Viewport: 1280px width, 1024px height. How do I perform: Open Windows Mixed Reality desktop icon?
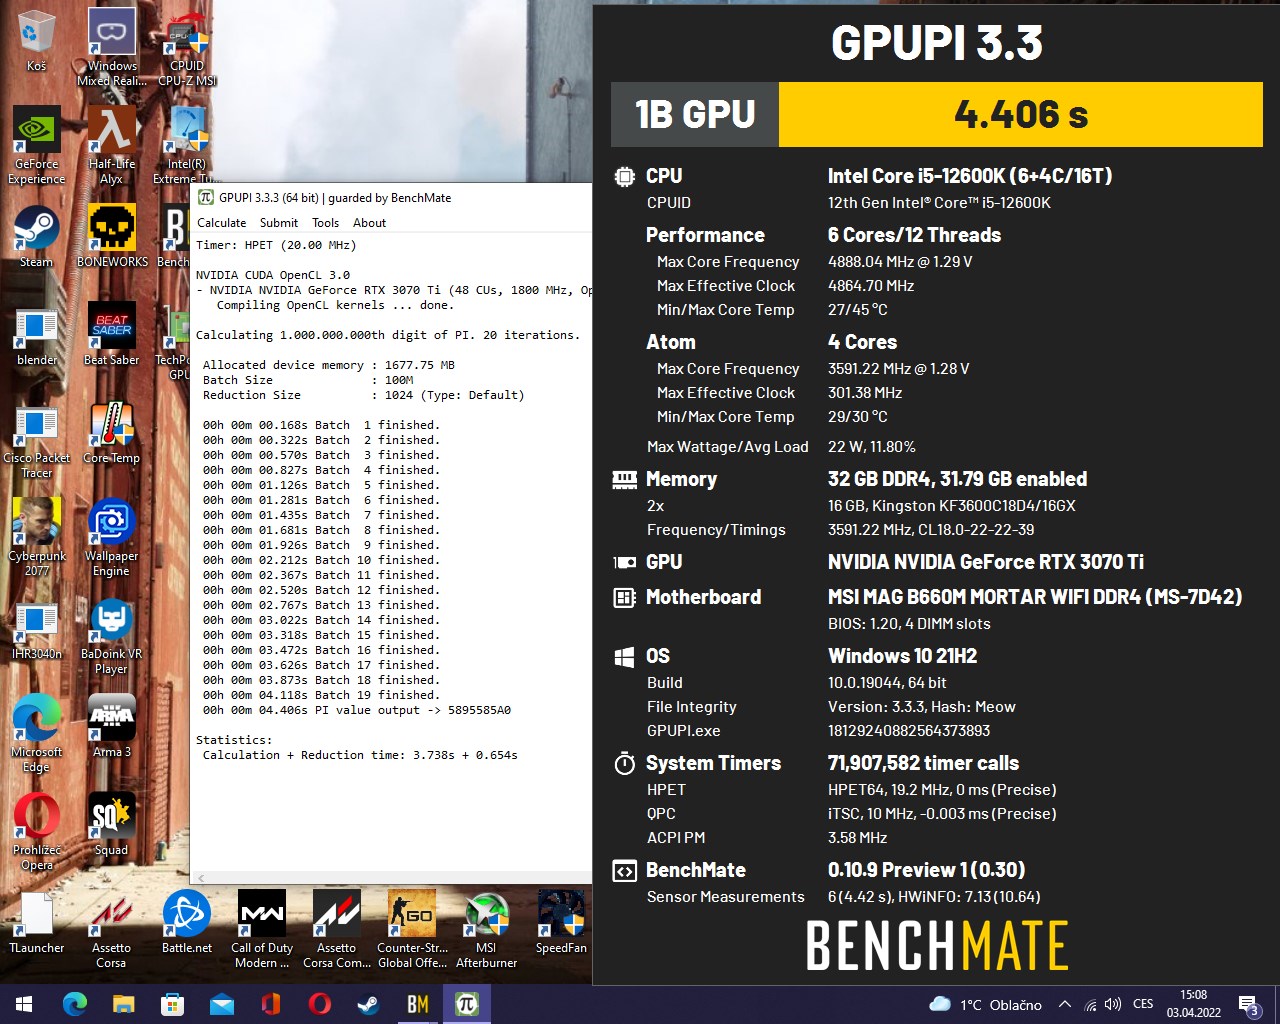pos(112,47)
